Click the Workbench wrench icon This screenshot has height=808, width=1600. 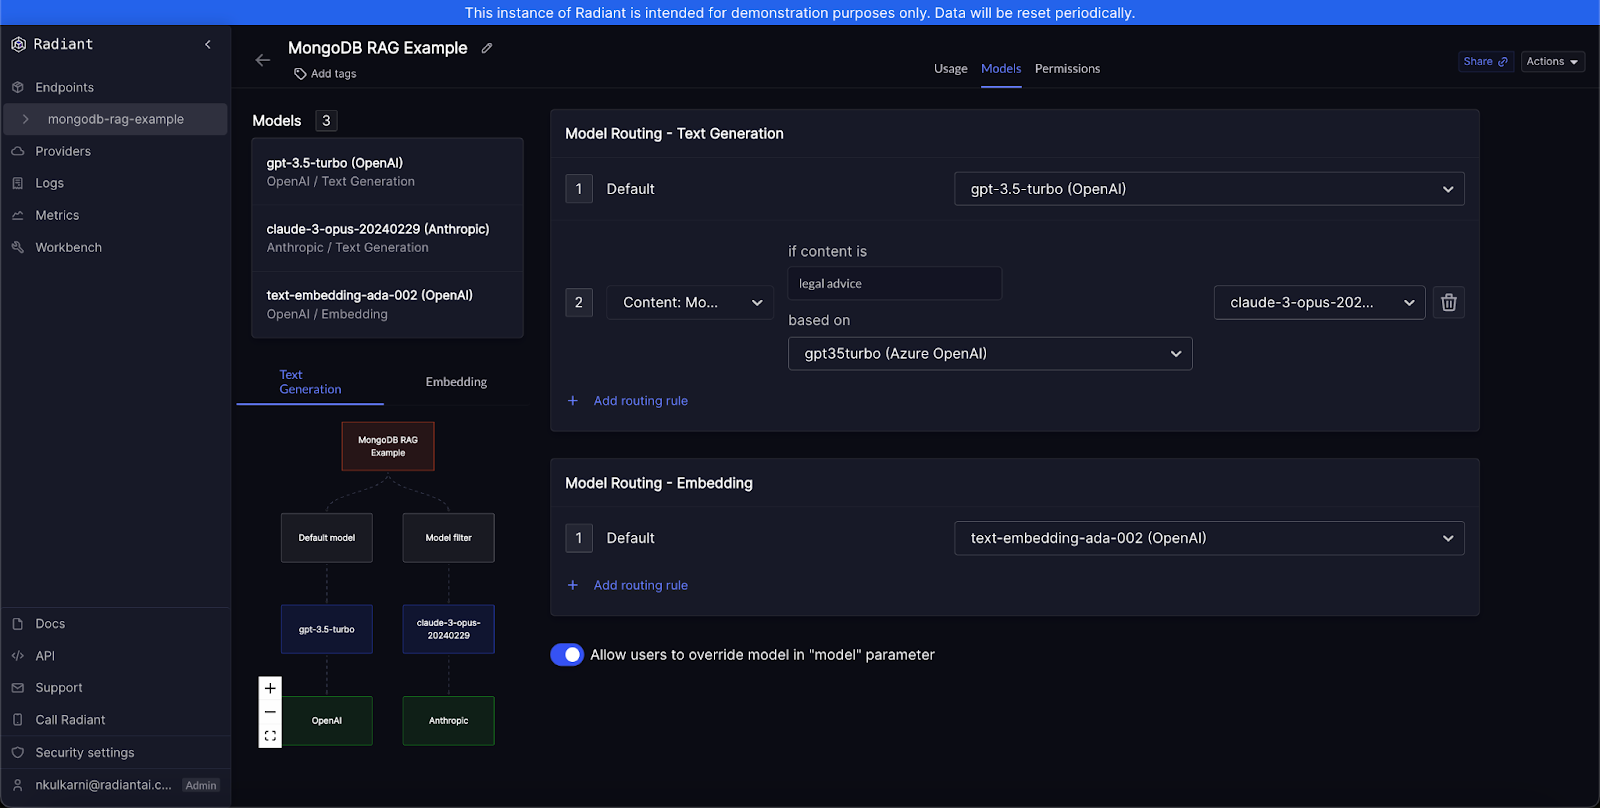pos(18,247)
